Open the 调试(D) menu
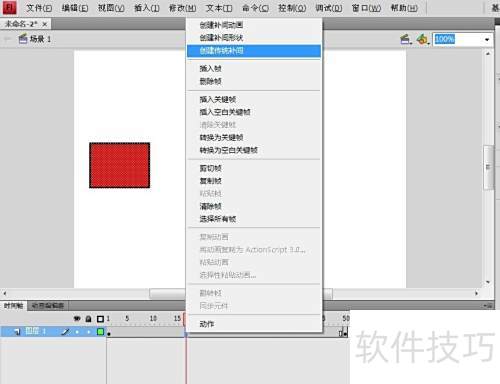 329,8
